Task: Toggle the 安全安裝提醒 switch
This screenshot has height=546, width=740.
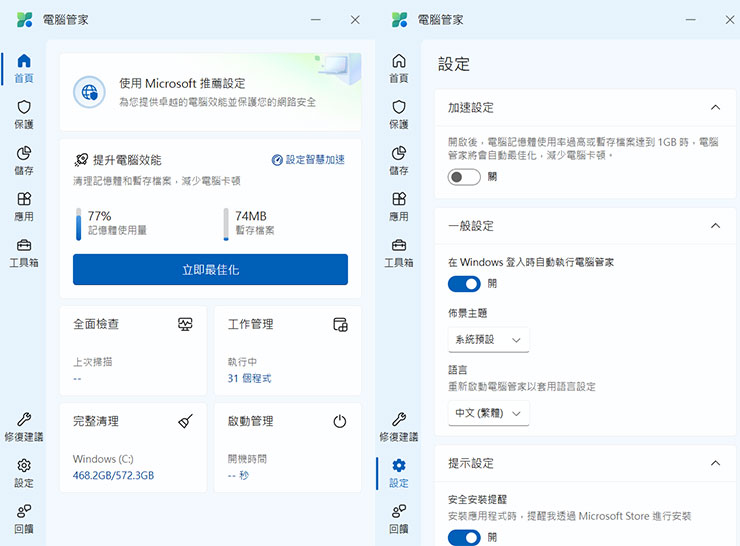Action: (x=464, y=538)
